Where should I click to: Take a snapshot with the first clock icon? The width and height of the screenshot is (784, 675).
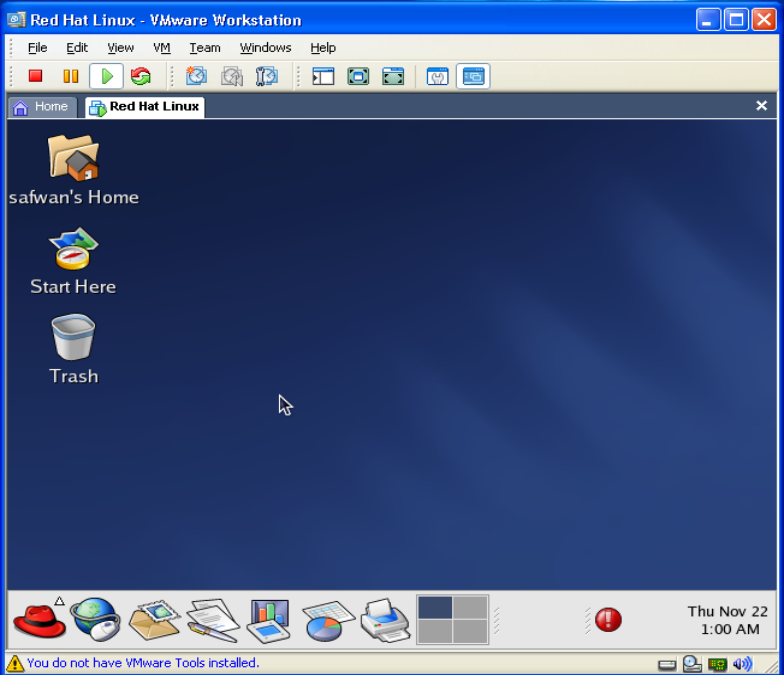[x=196, y=76]
